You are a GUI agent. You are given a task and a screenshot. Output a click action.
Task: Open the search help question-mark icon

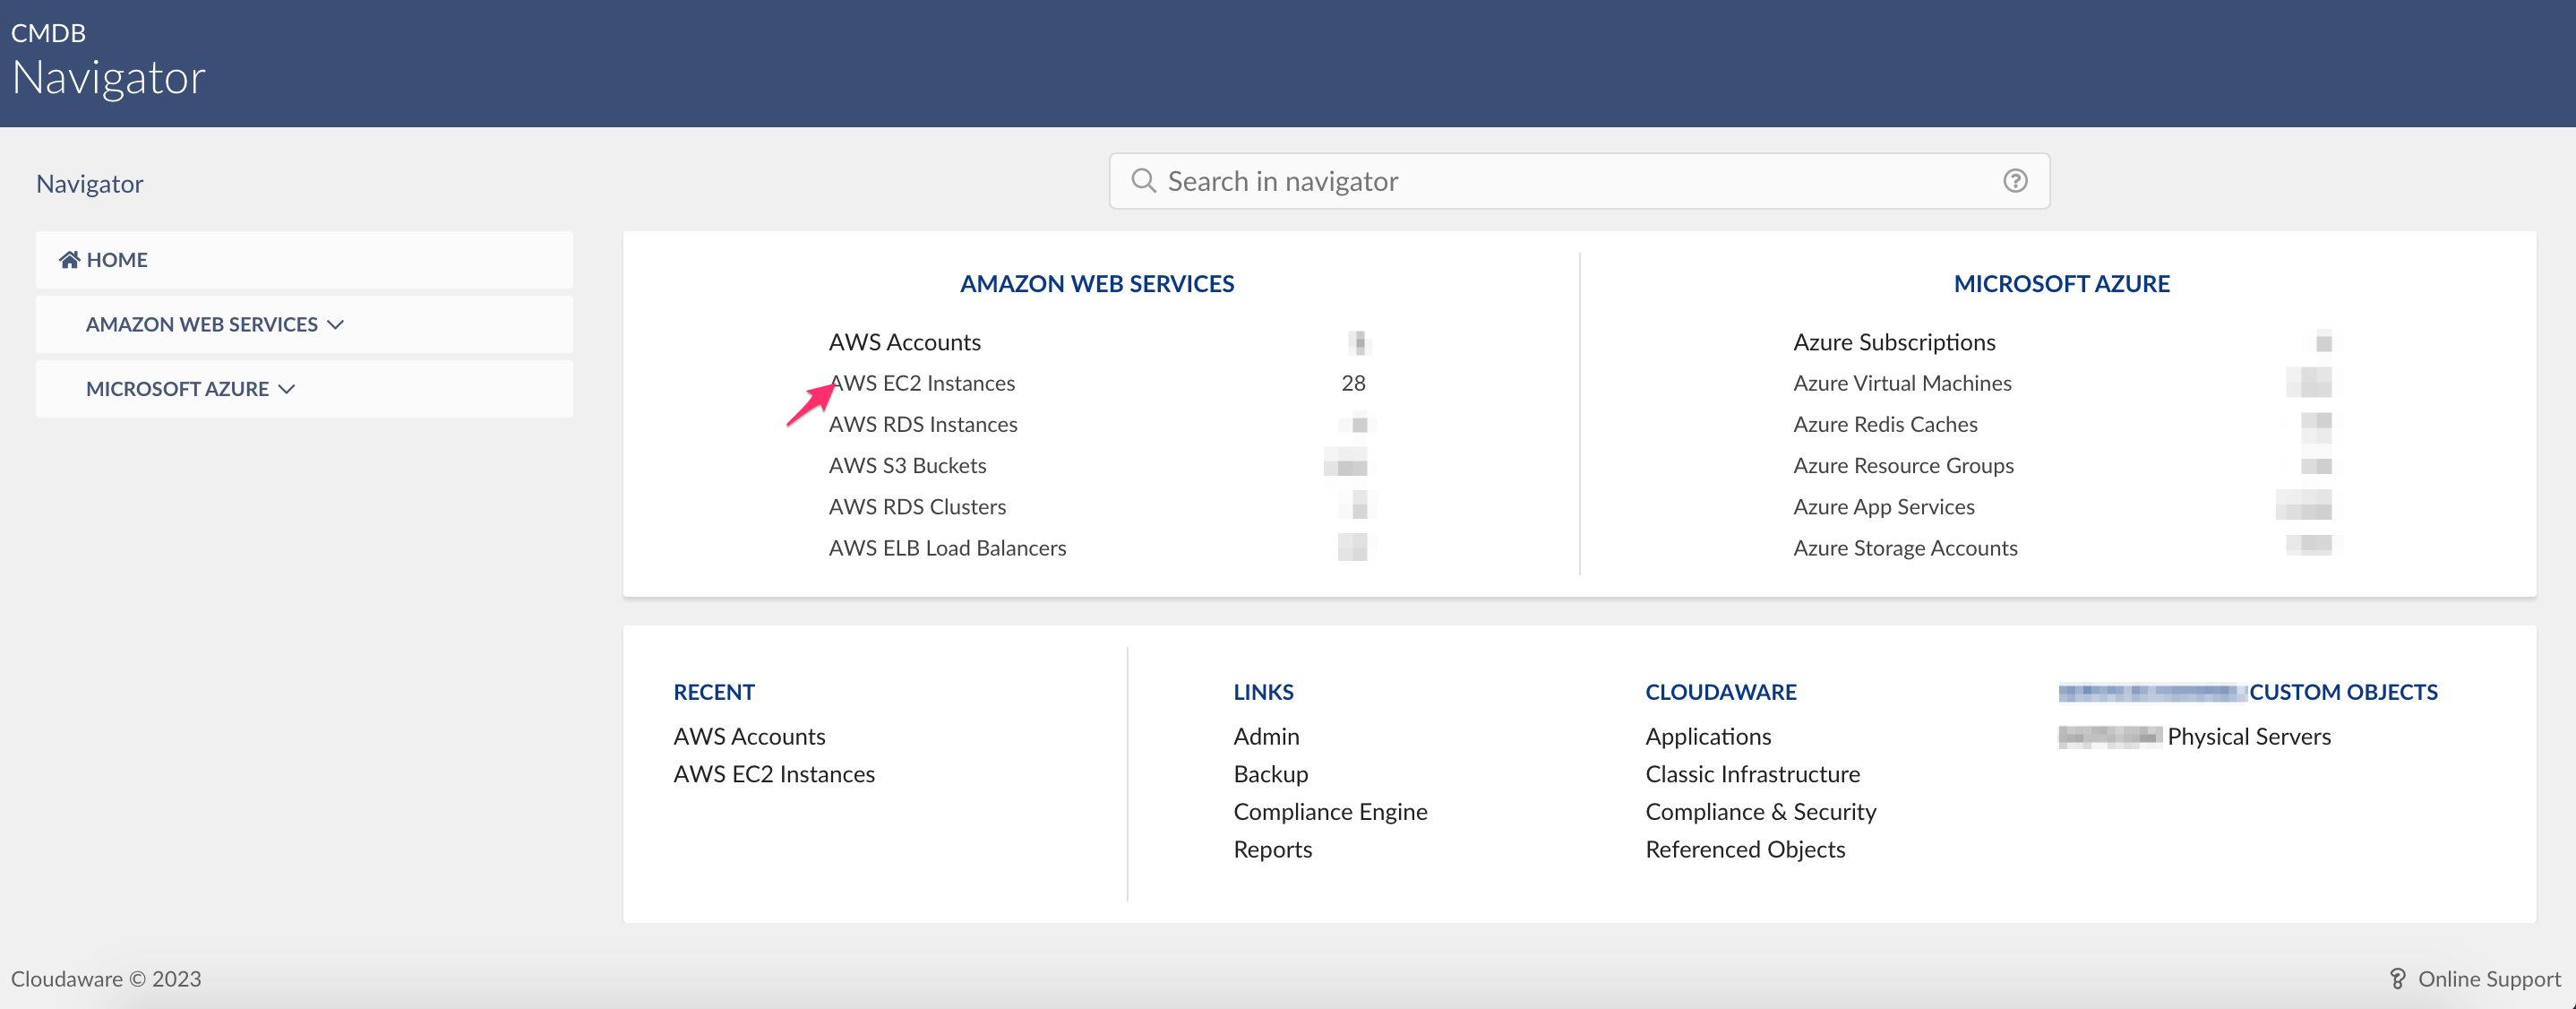tap(2015, 181)
